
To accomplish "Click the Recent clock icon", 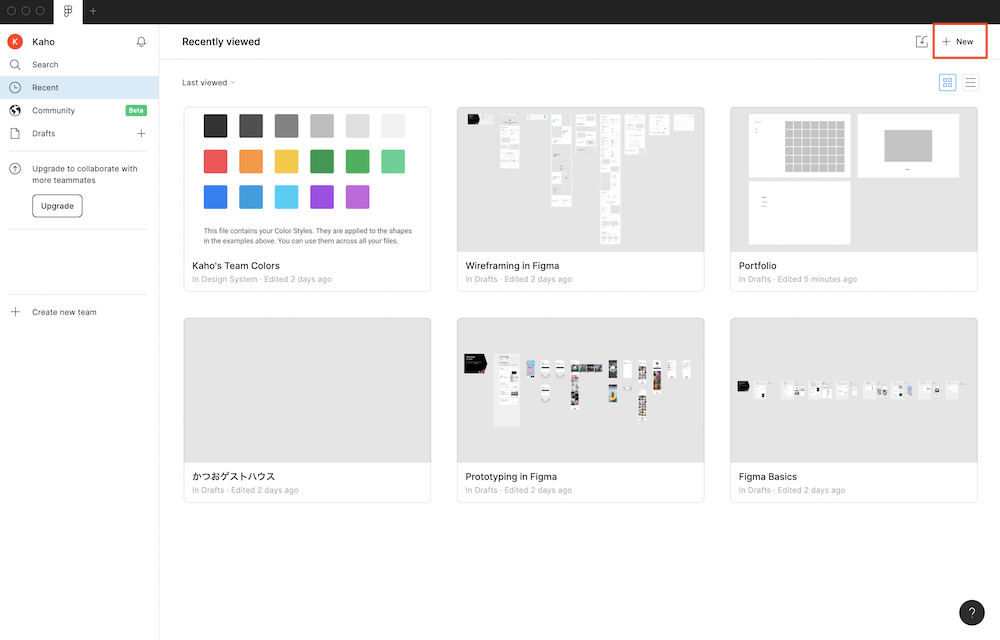I will [15, 87].
